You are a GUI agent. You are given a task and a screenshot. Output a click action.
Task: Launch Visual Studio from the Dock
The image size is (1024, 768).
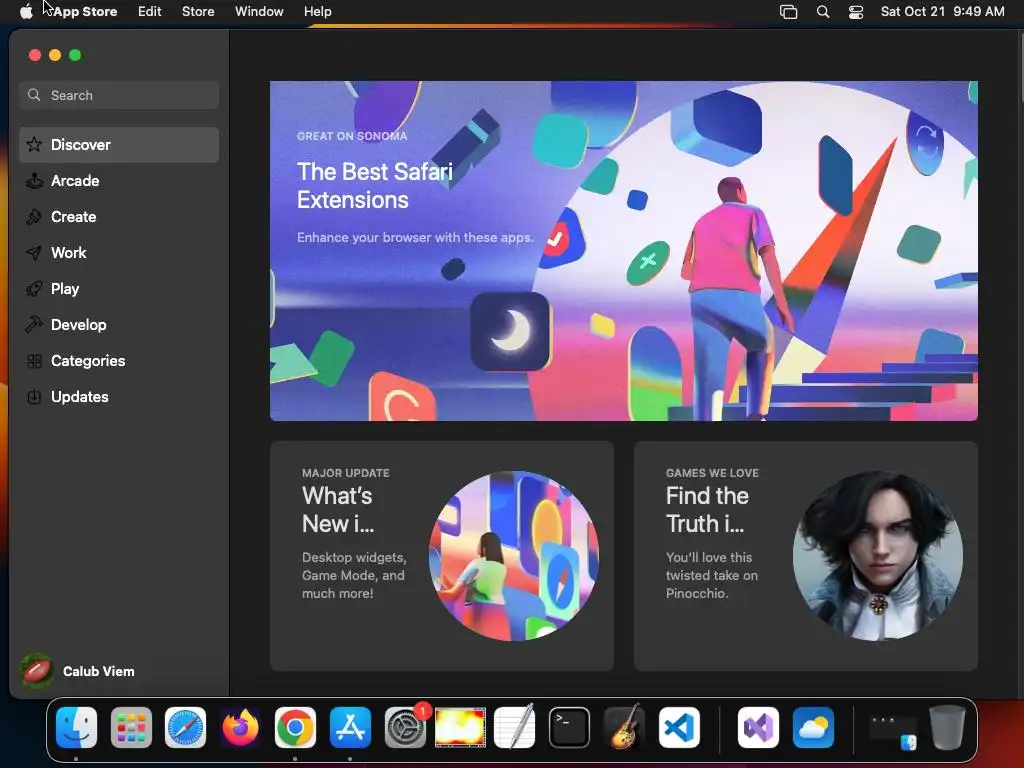point(758,728)
